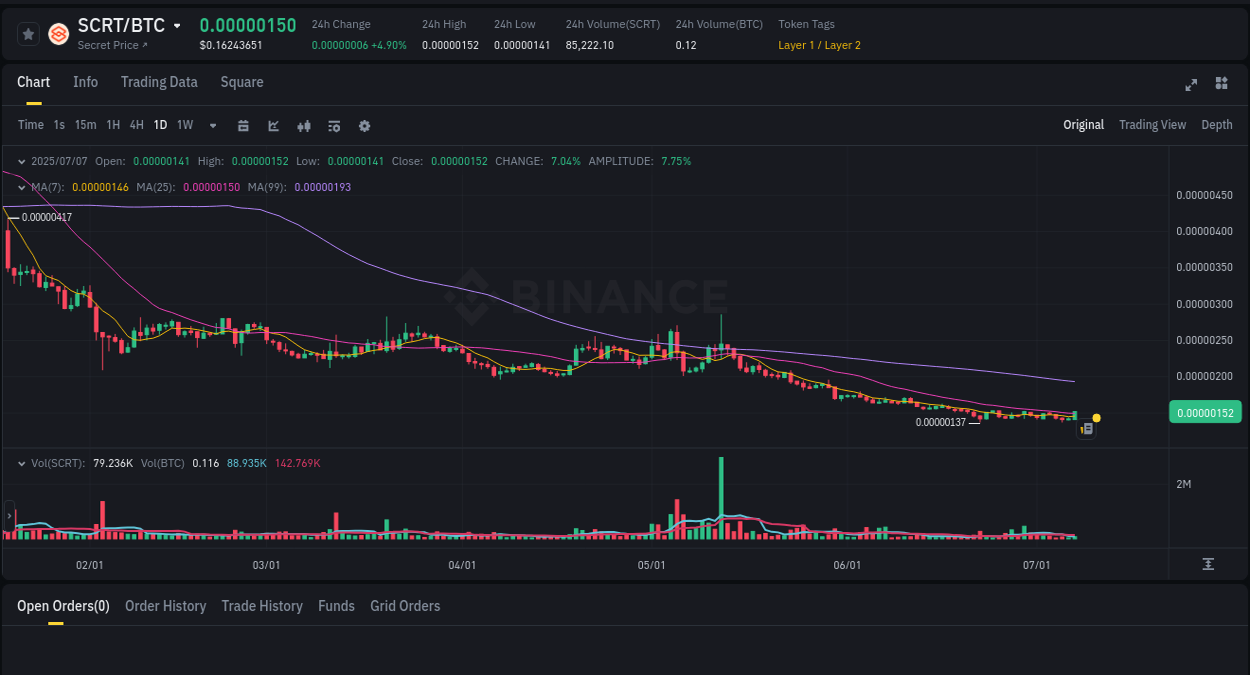Select the 1W candle interval
This screenshot has width=1250, height=675.
pyautogui.click(x=184, y=125)
